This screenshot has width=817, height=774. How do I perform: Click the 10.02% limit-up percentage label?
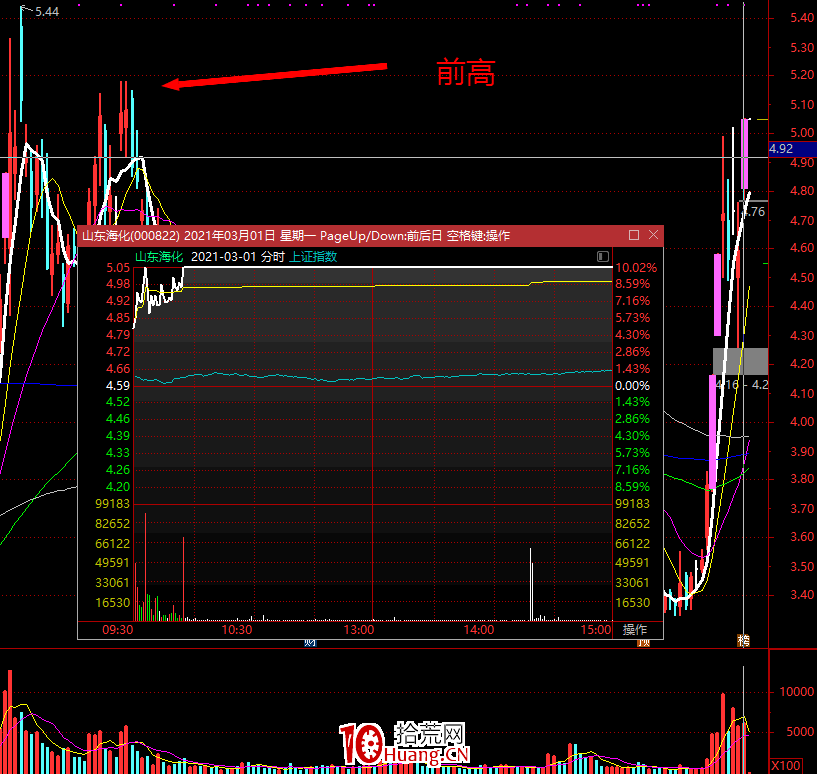pyautogui.click(x=636, y=268)
